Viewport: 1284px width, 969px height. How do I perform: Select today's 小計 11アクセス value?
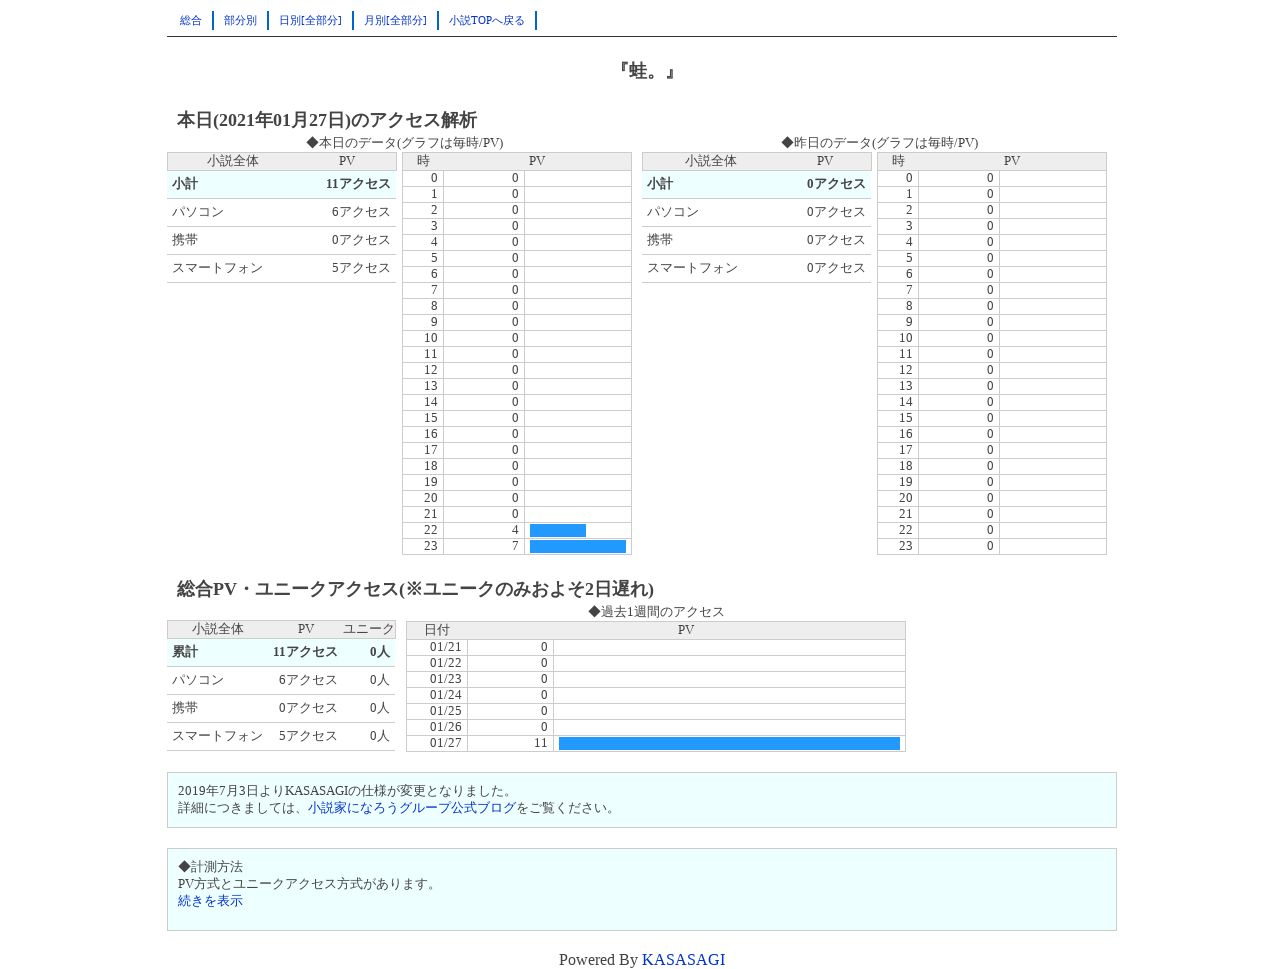pyautogui.click(x=358, y=184)
